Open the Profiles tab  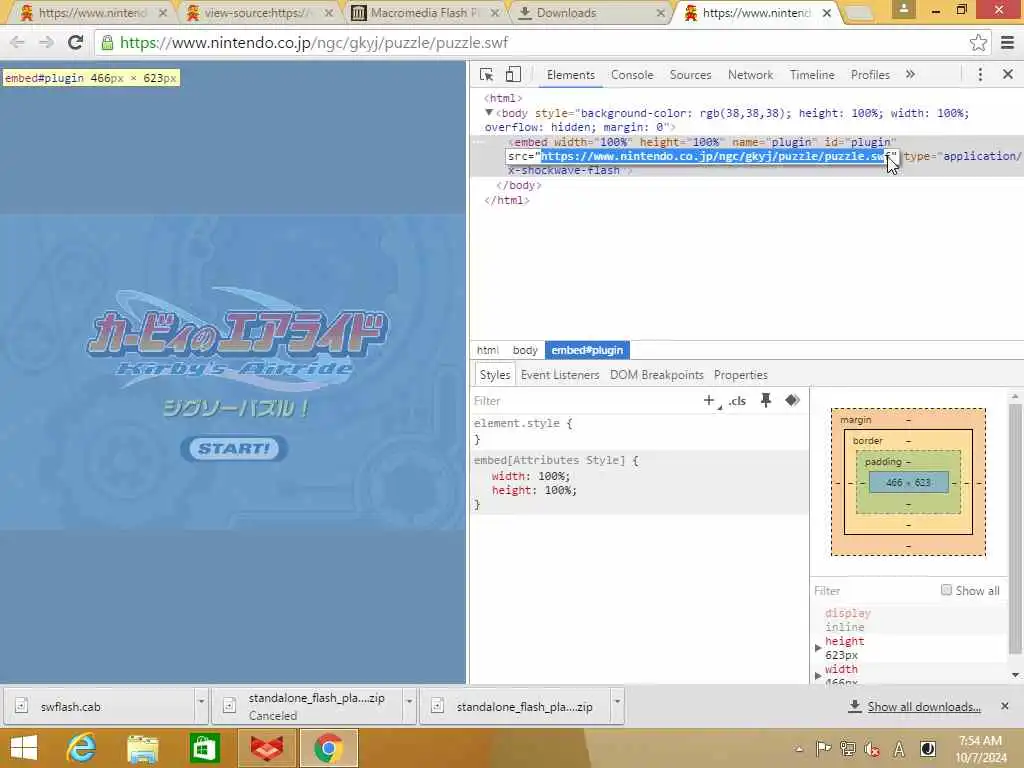pos(870,74)
